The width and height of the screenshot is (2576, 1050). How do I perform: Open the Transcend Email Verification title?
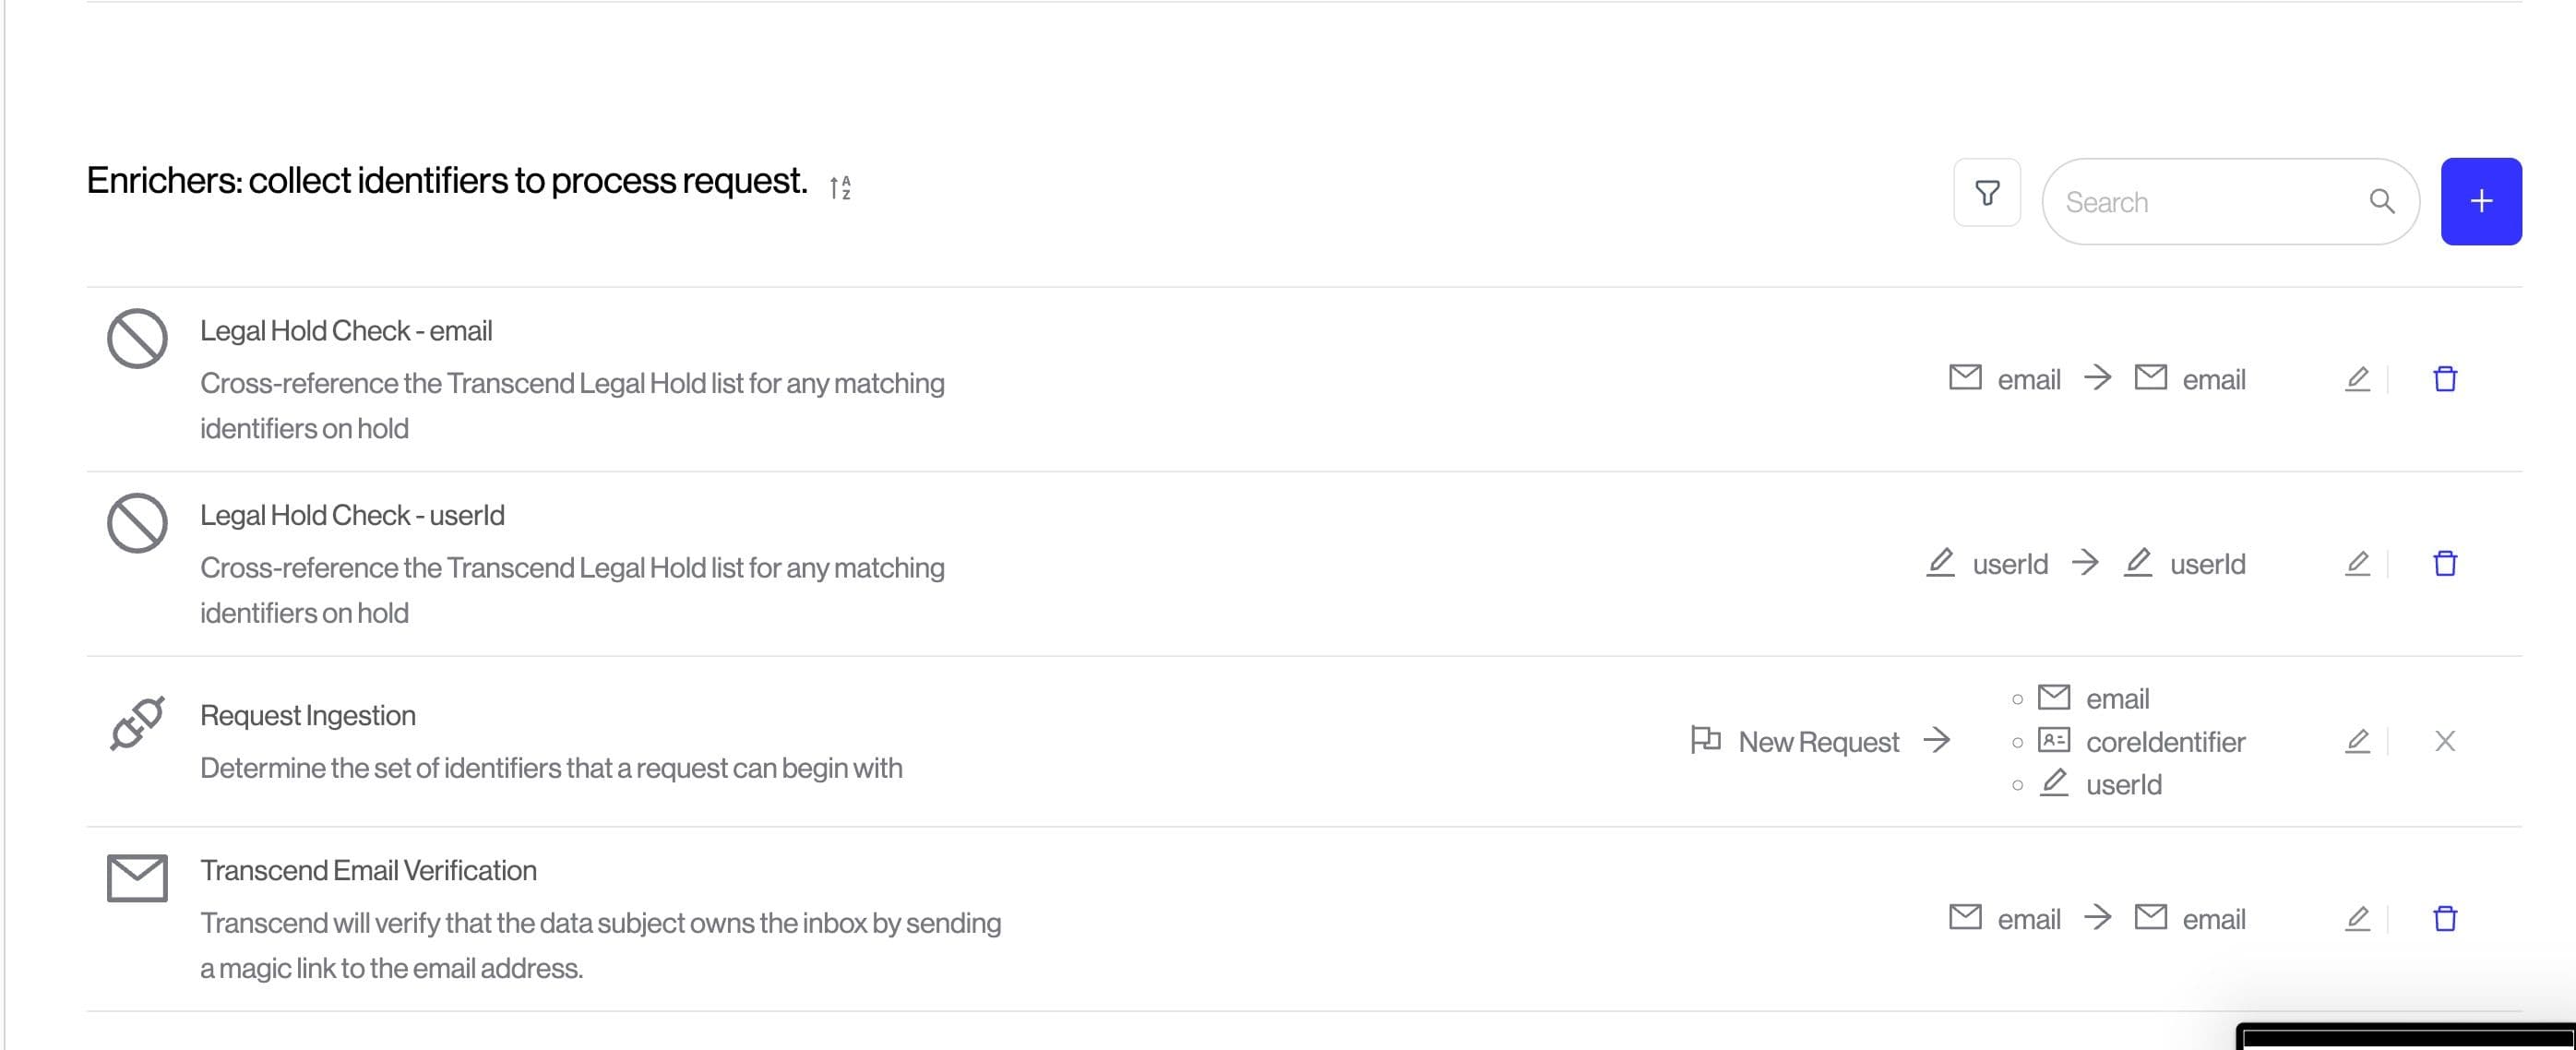click(368, 870)
